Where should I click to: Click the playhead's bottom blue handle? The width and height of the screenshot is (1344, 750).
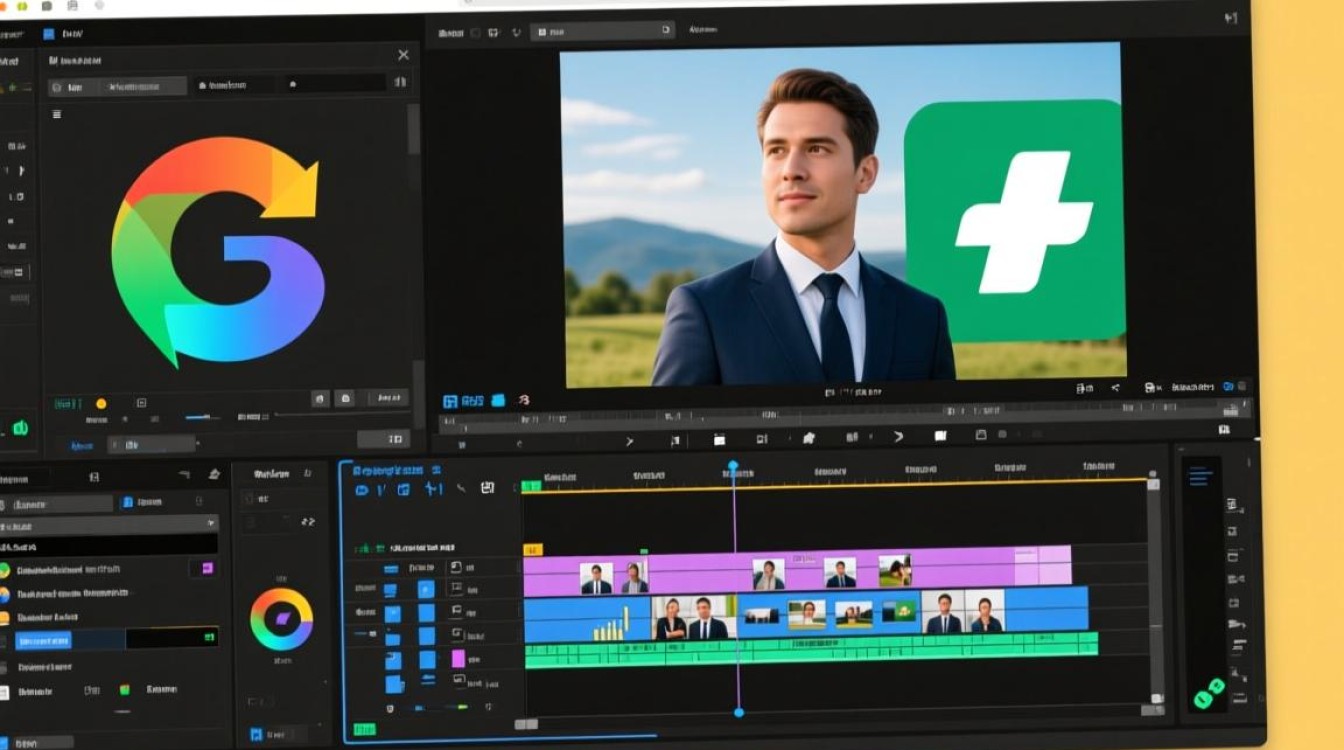pos(739,712)
